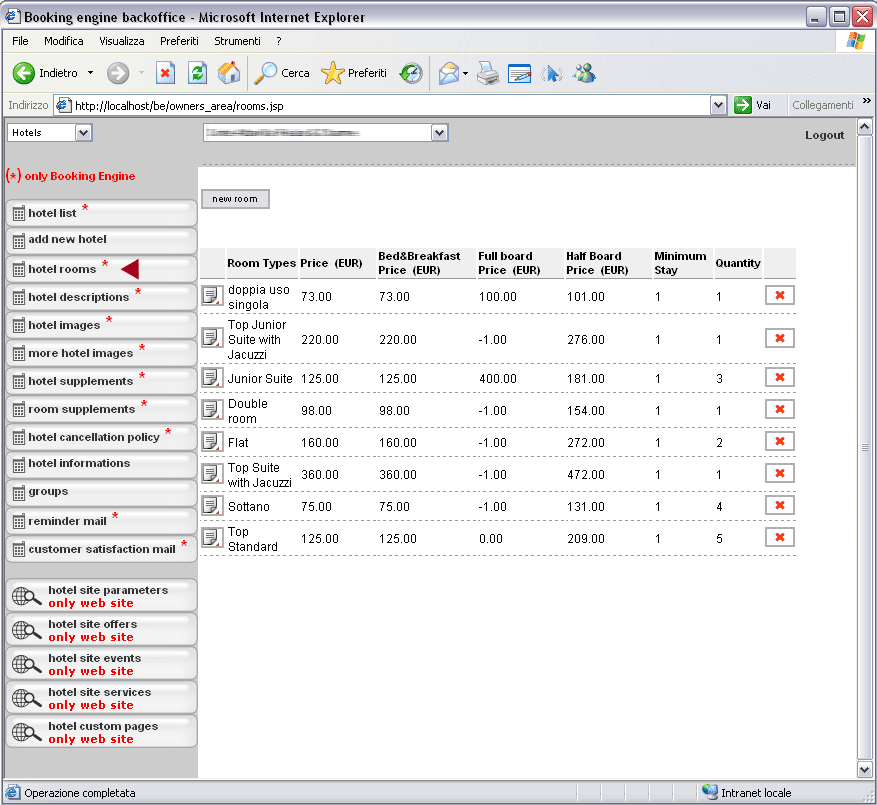The image size is (877, 805).
Task: Click edit icon for Junior Suite row
Action: pos(211,377)
